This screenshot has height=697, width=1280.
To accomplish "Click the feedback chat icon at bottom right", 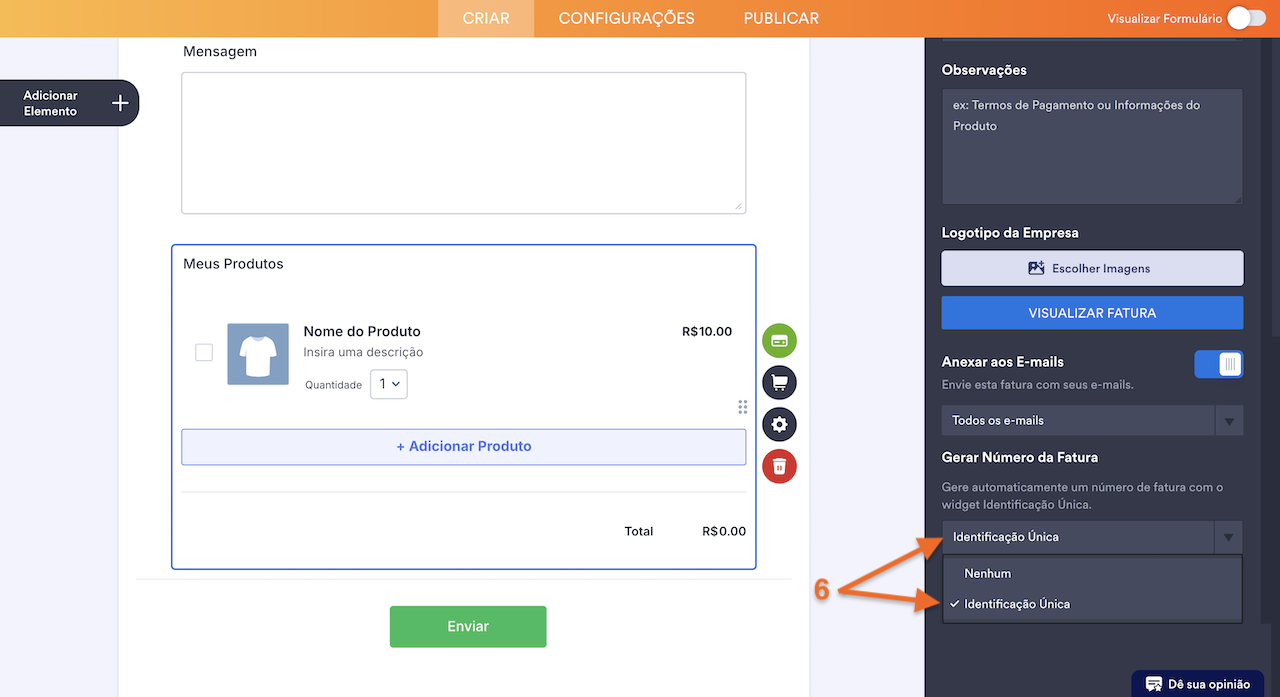I will click(1153, 684).
